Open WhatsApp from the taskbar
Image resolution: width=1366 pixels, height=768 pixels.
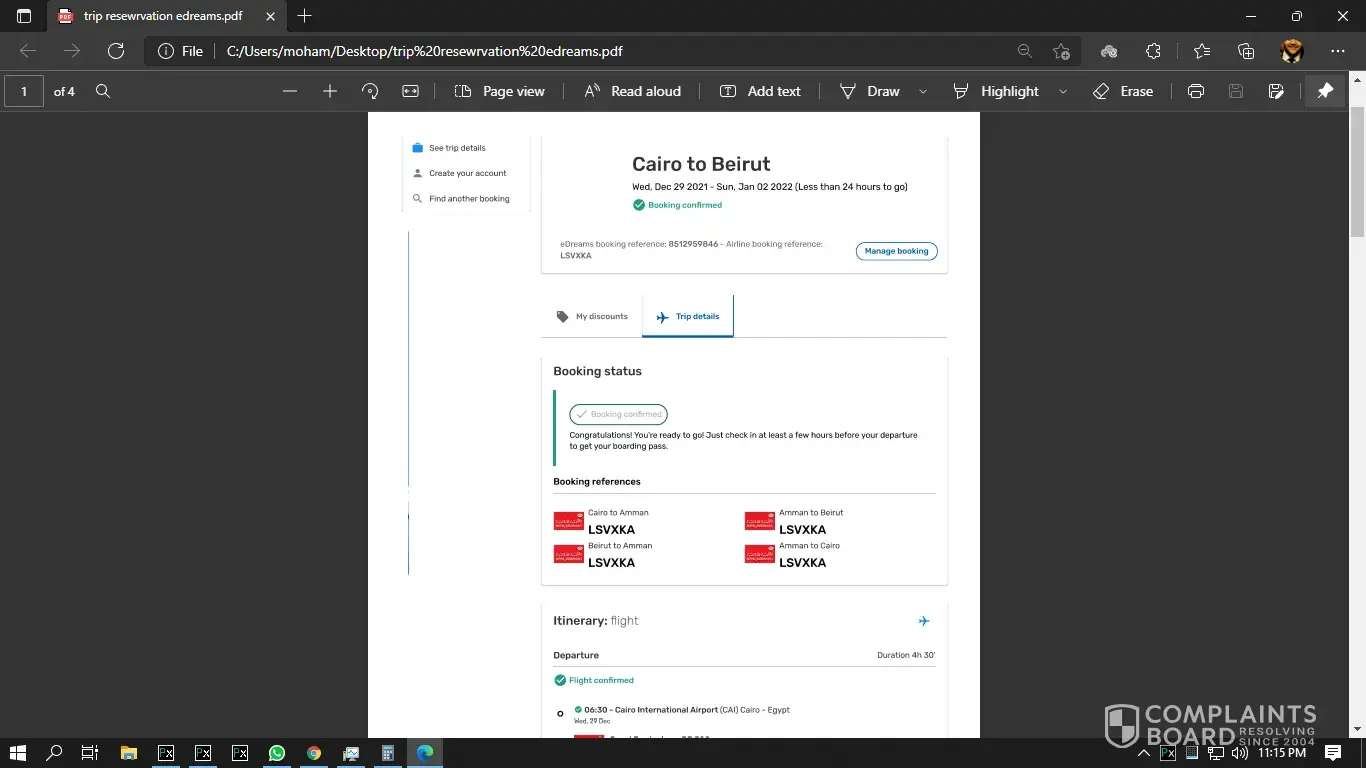tap(277, 753)
